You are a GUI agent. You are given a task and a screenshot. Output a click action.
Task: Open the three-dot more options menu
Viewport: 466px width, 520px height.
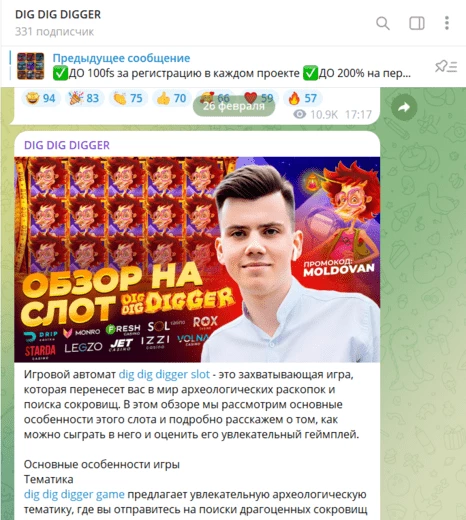447,23
